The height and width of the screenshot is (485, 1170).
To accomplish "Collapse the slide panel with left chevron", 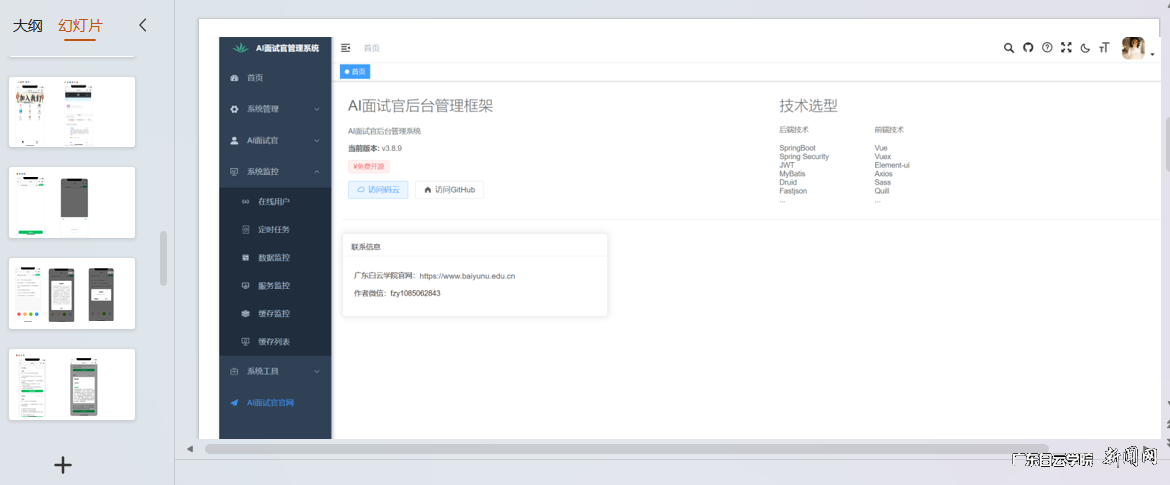I will pyautogui.click(x=143, y=25).
